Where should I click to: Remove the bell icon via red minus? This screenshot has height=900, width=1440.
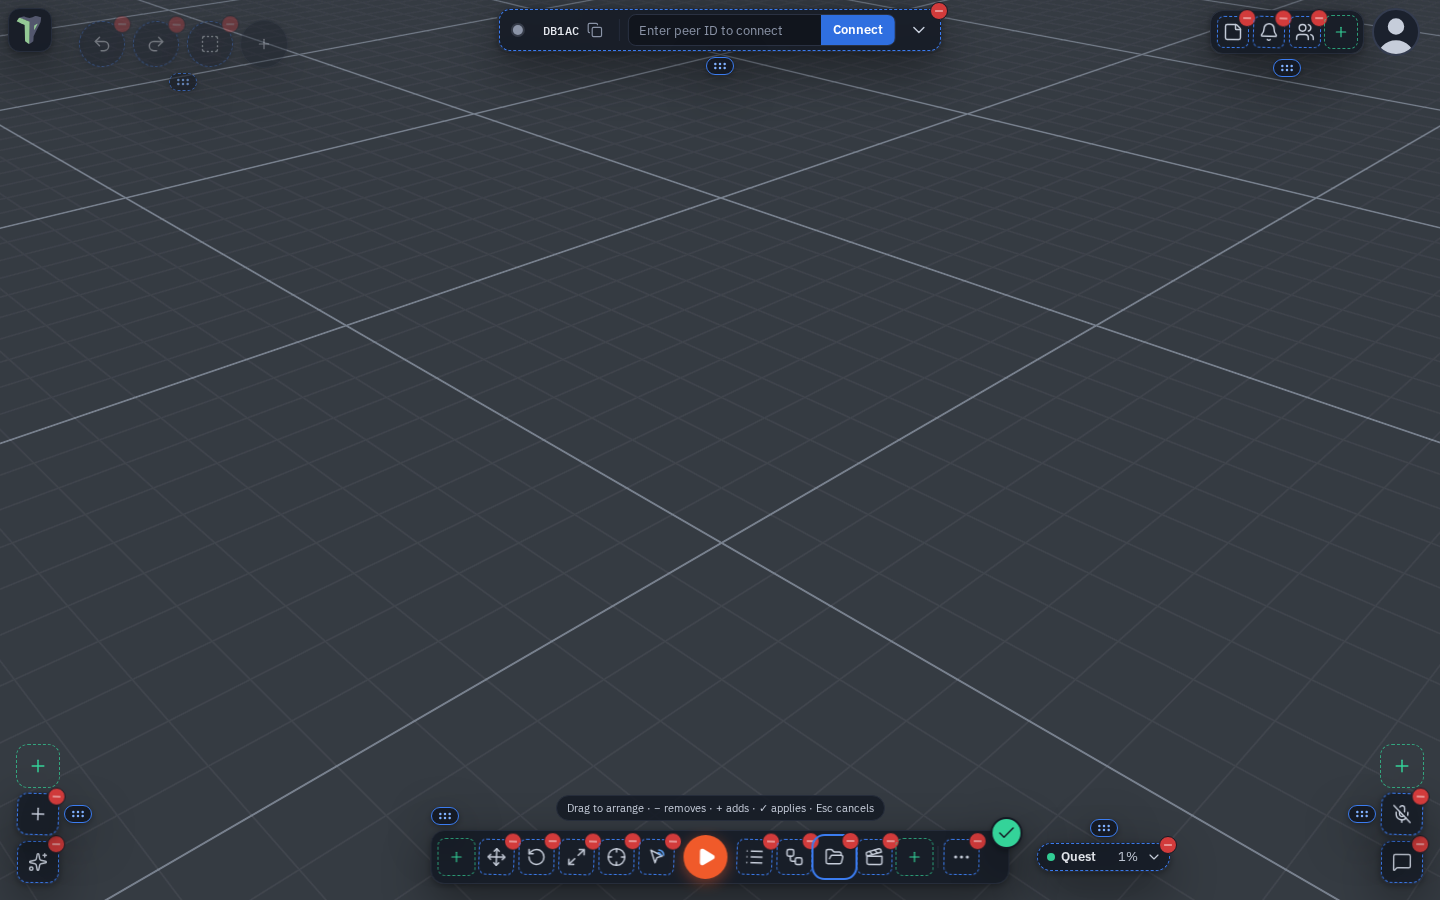click(x=1283, y=18)
